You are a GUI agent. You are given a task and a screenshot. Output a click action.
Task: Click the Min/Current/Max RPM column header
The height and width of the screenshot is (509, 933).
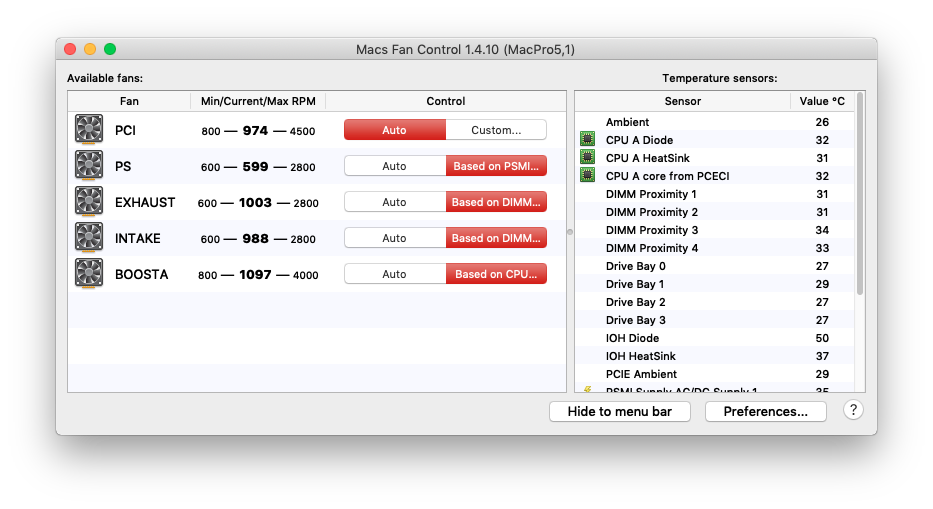click(258, 101)
